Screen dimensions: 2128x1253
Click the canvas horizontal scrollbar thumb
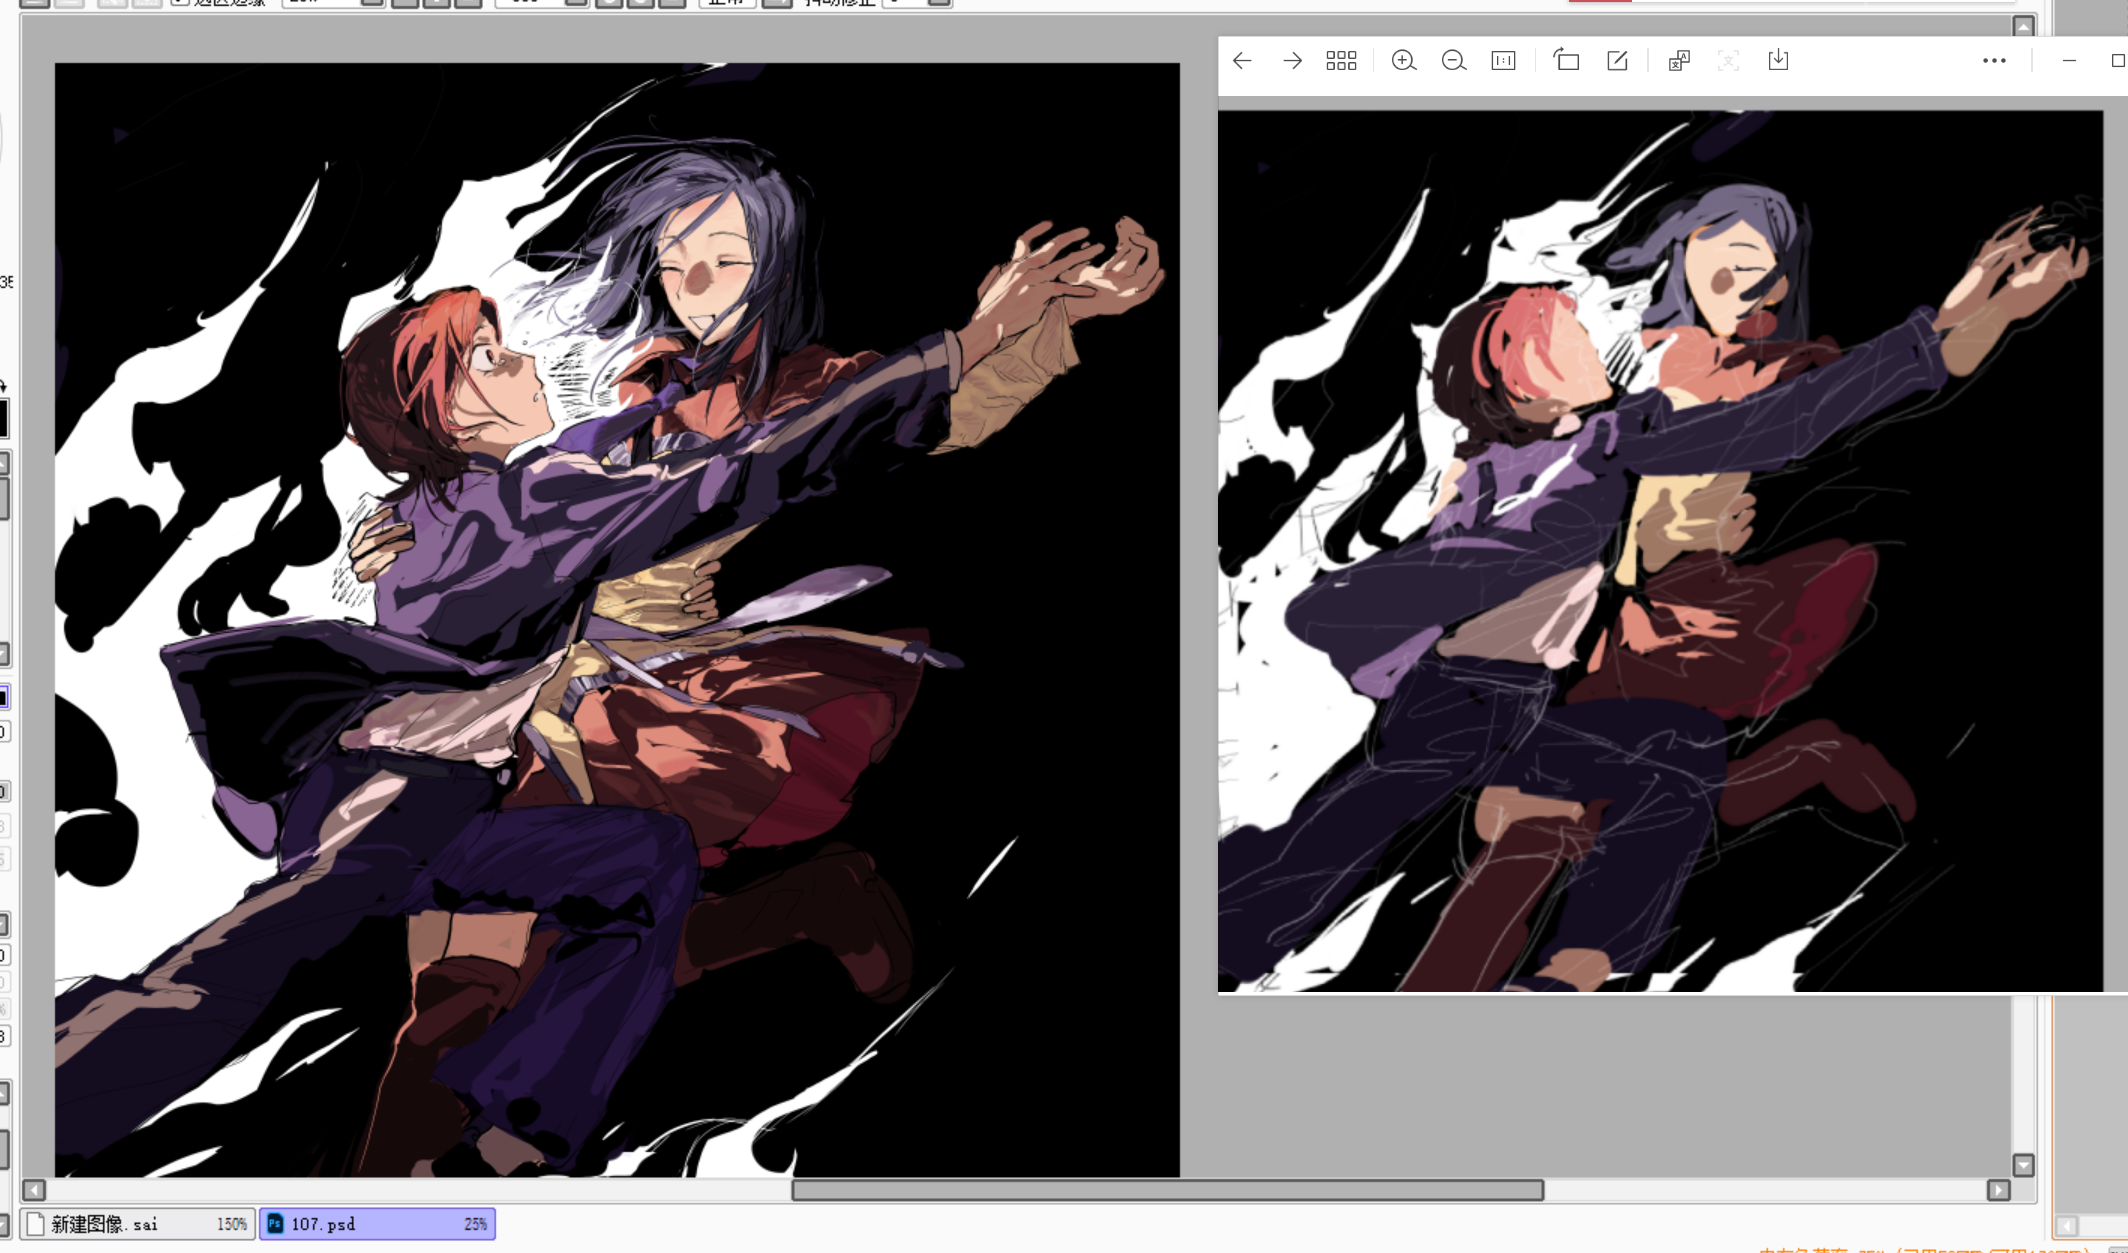point(1168,1190)
